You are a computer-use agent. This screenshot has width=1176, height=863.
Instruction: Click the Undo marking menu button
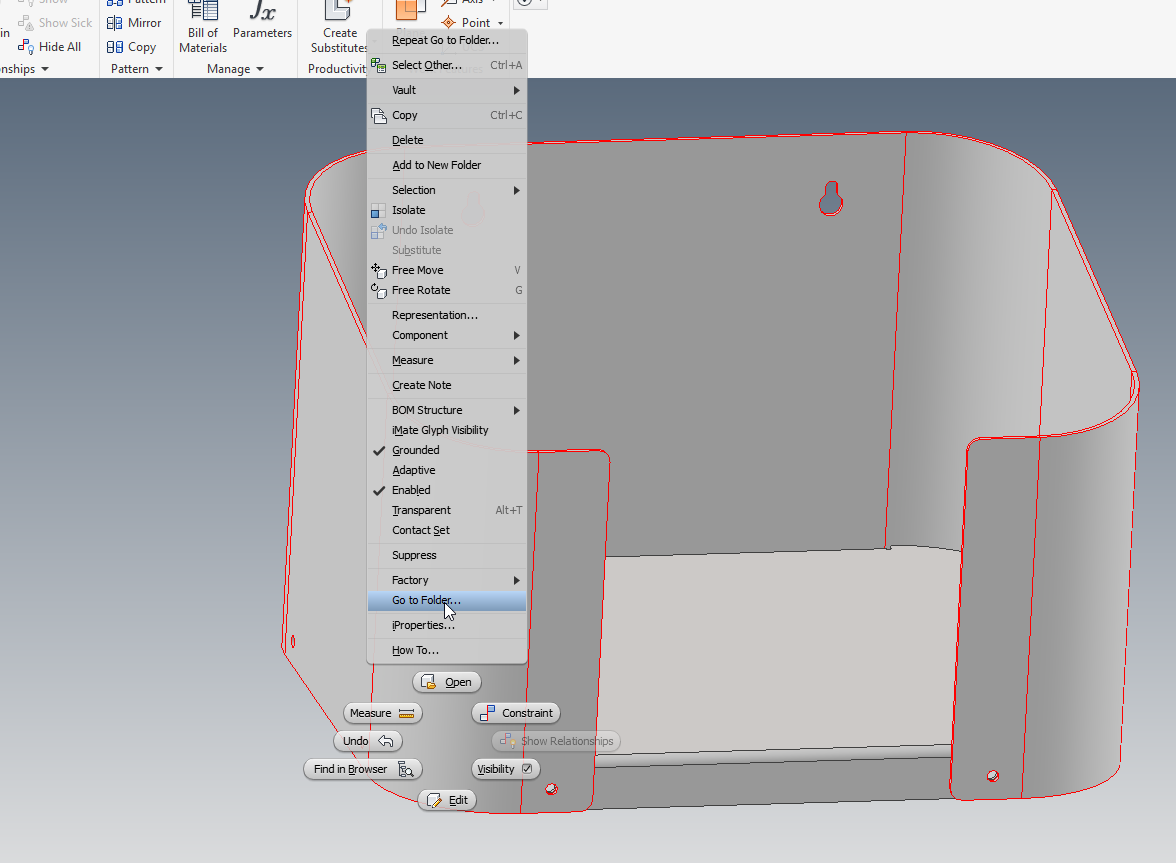click(368, 741)
